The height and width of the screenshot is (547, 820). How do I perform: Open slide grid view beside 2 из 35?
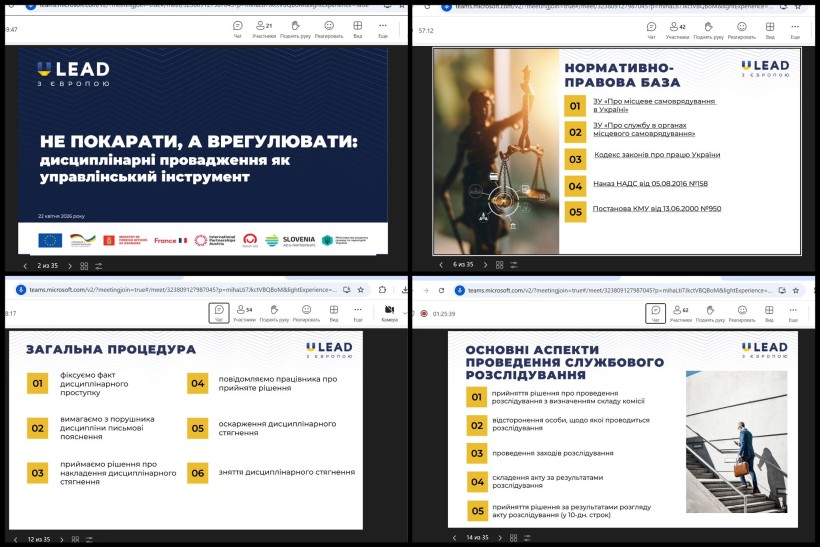click(x=84, y=266)
